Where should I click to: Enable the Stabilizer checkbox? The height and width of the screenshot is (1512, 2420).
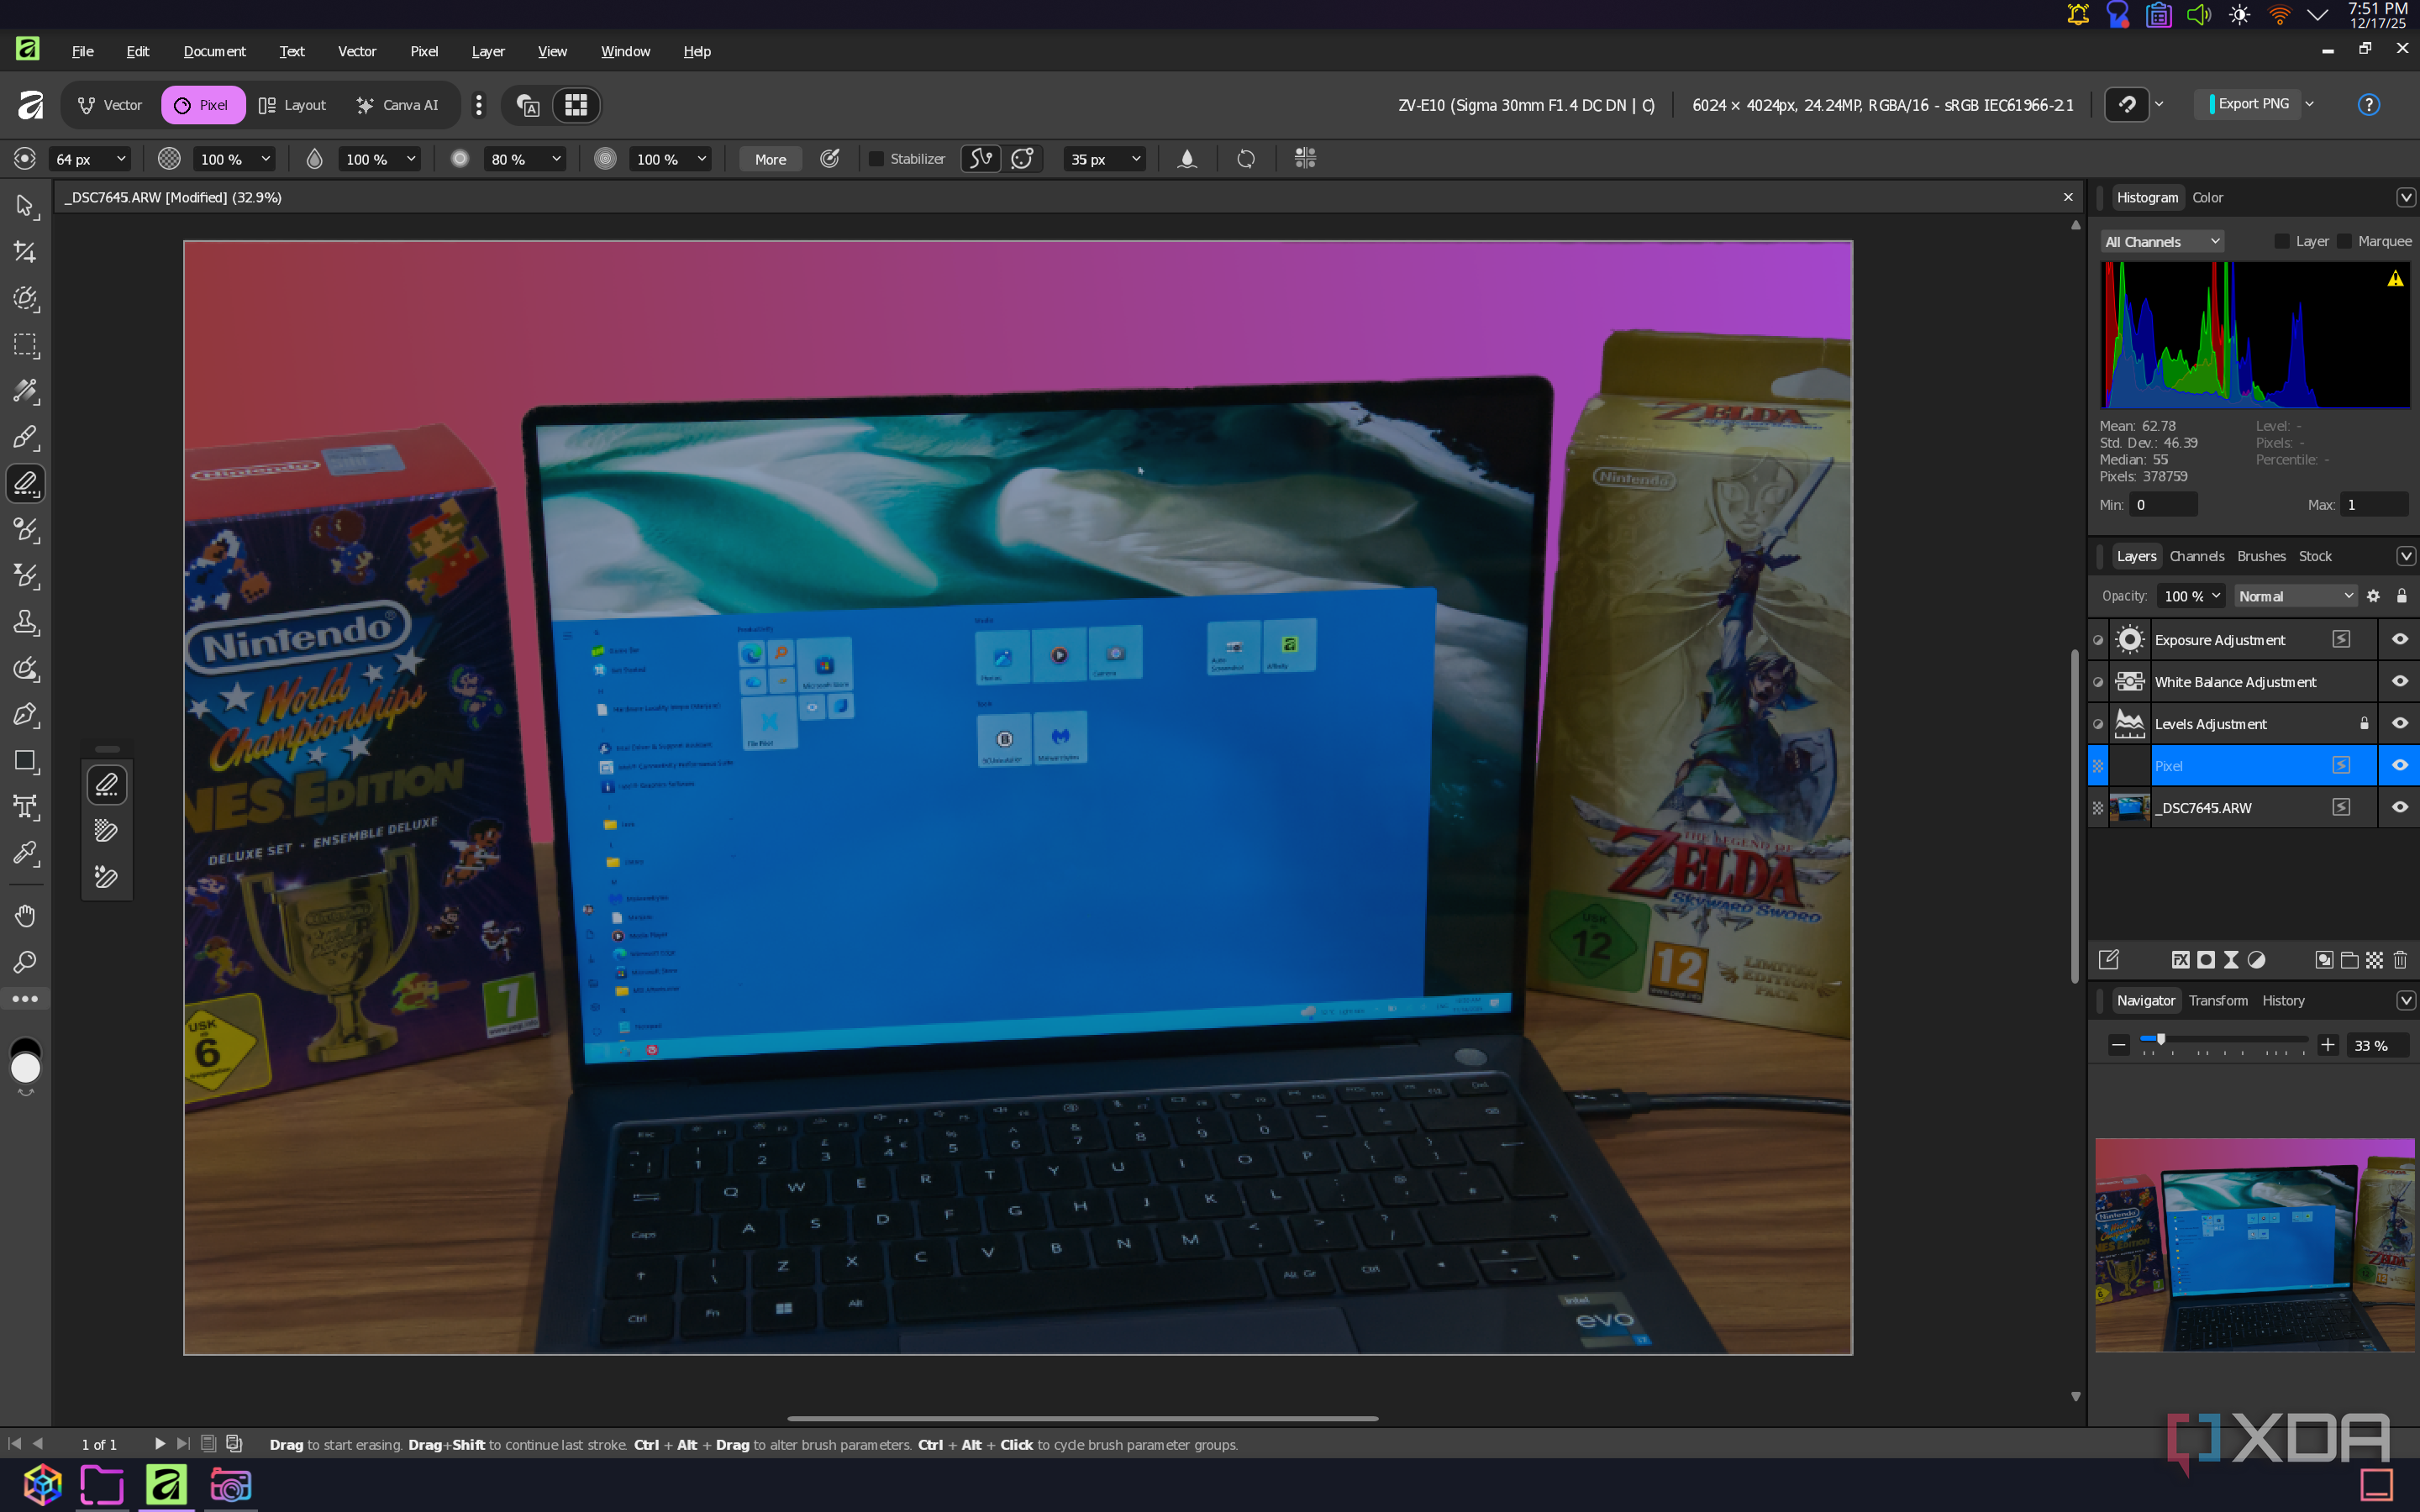[x=876, y=159]
